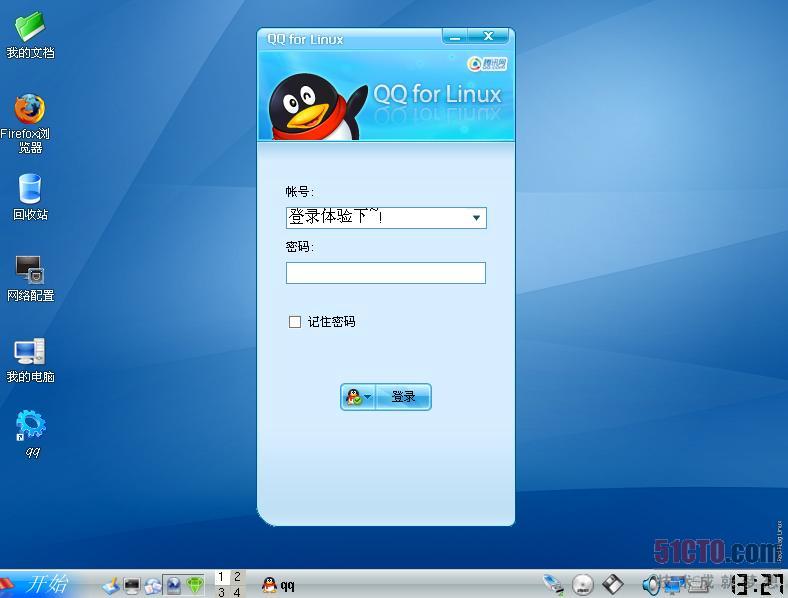Image resolution: width=788 pixels, height=598 pixels.
Task: Click the CD disc tray icon
Action: pyautogui.click(x=583, y=584)
